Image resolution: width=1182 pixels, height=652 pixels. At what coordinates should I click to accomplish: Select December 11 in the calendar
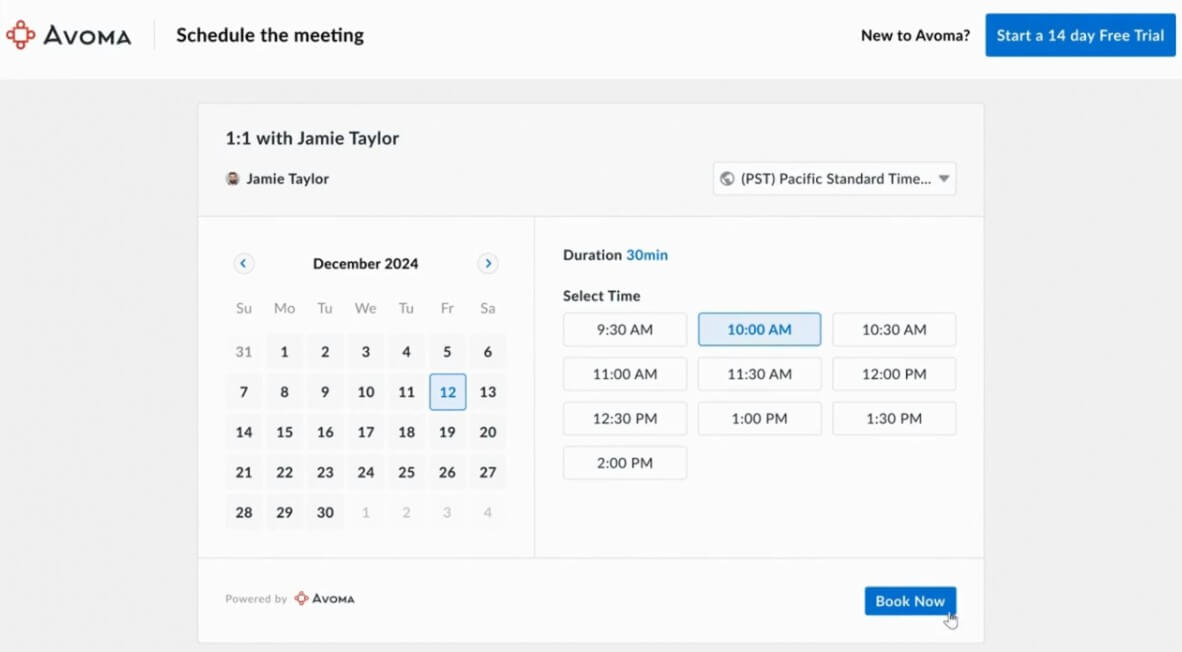click(x=406, y=392)
